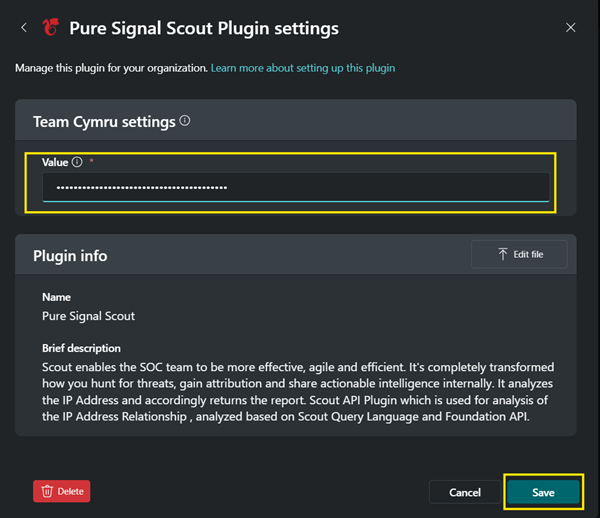This screenshot has height=518, width=600.
Task: Click 'Manage this plugin for your organization' text
Action: click(x=111, y=68)
